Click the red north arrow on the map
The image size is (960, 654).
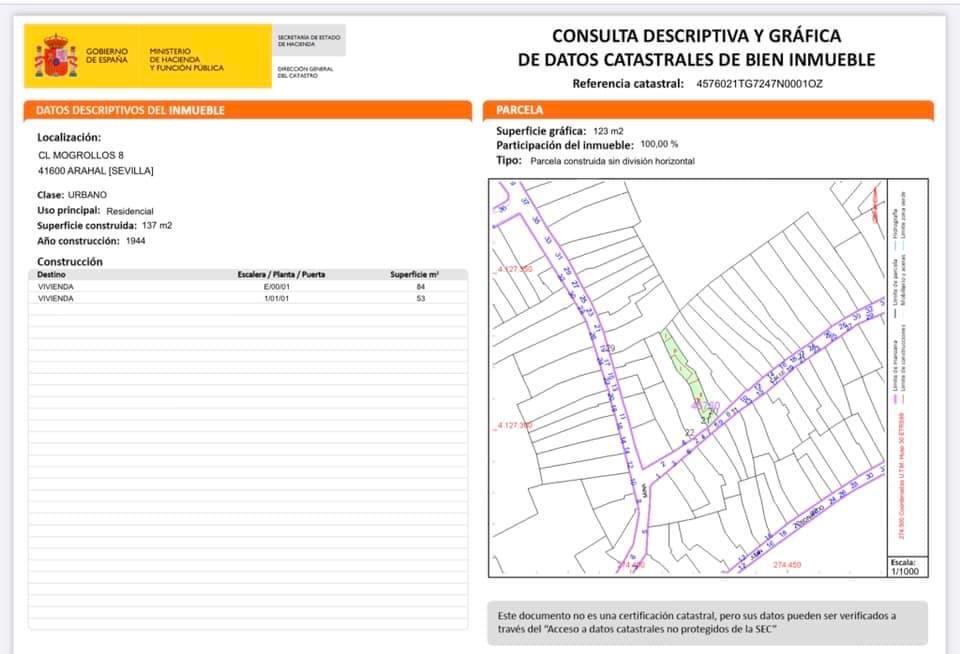[x=877, y=197]
